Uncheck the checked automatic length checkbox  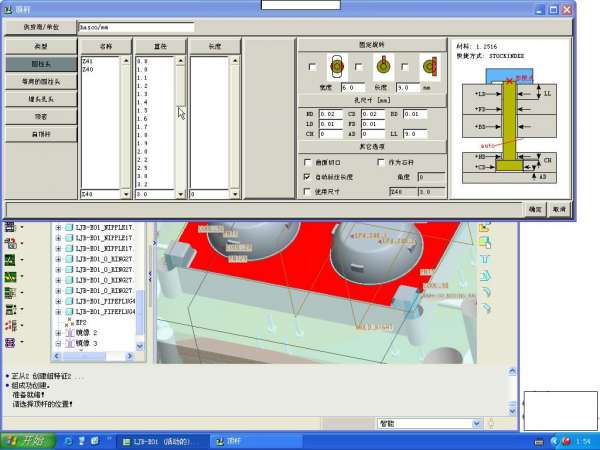(307, 177)
